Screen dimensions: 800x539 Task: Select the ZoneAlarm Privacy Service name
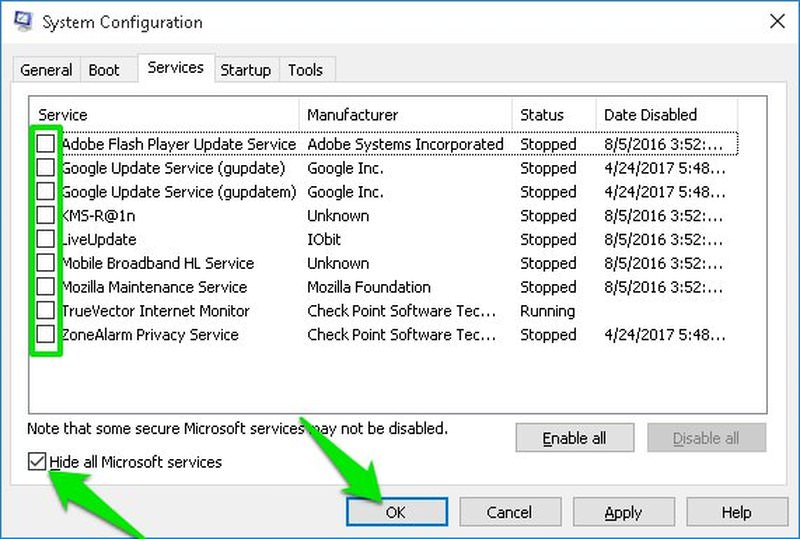[x=150, y=335]
